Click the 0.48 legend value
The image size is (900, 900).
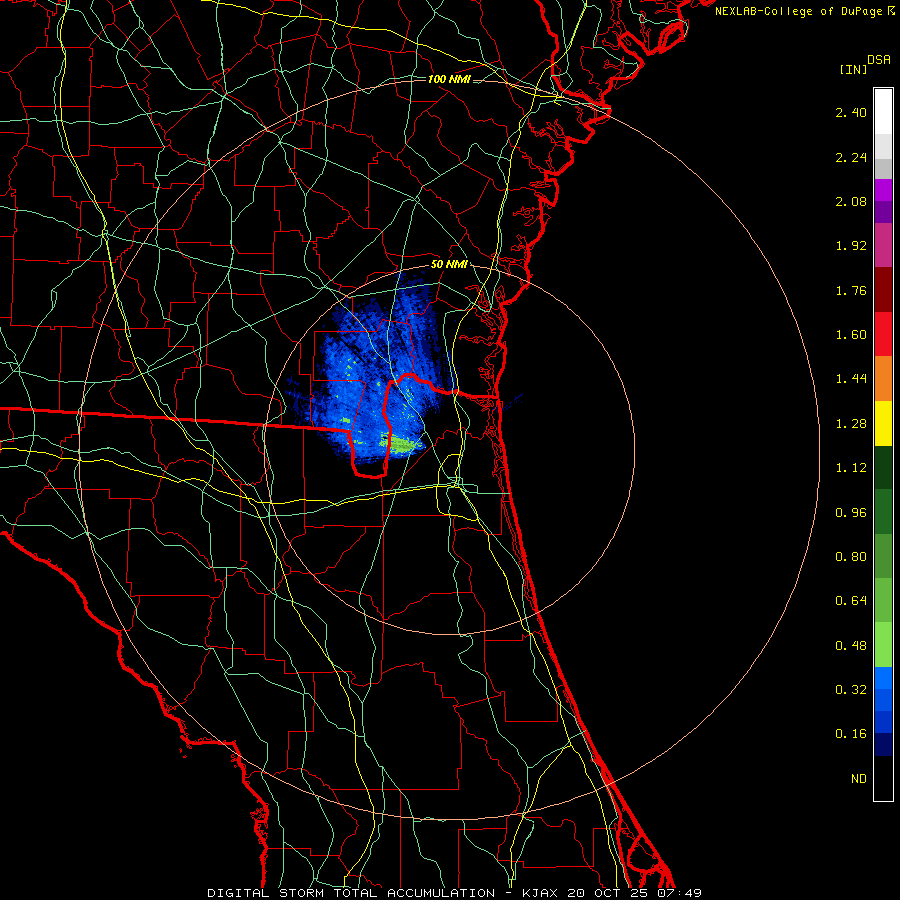tap(851, 646)
